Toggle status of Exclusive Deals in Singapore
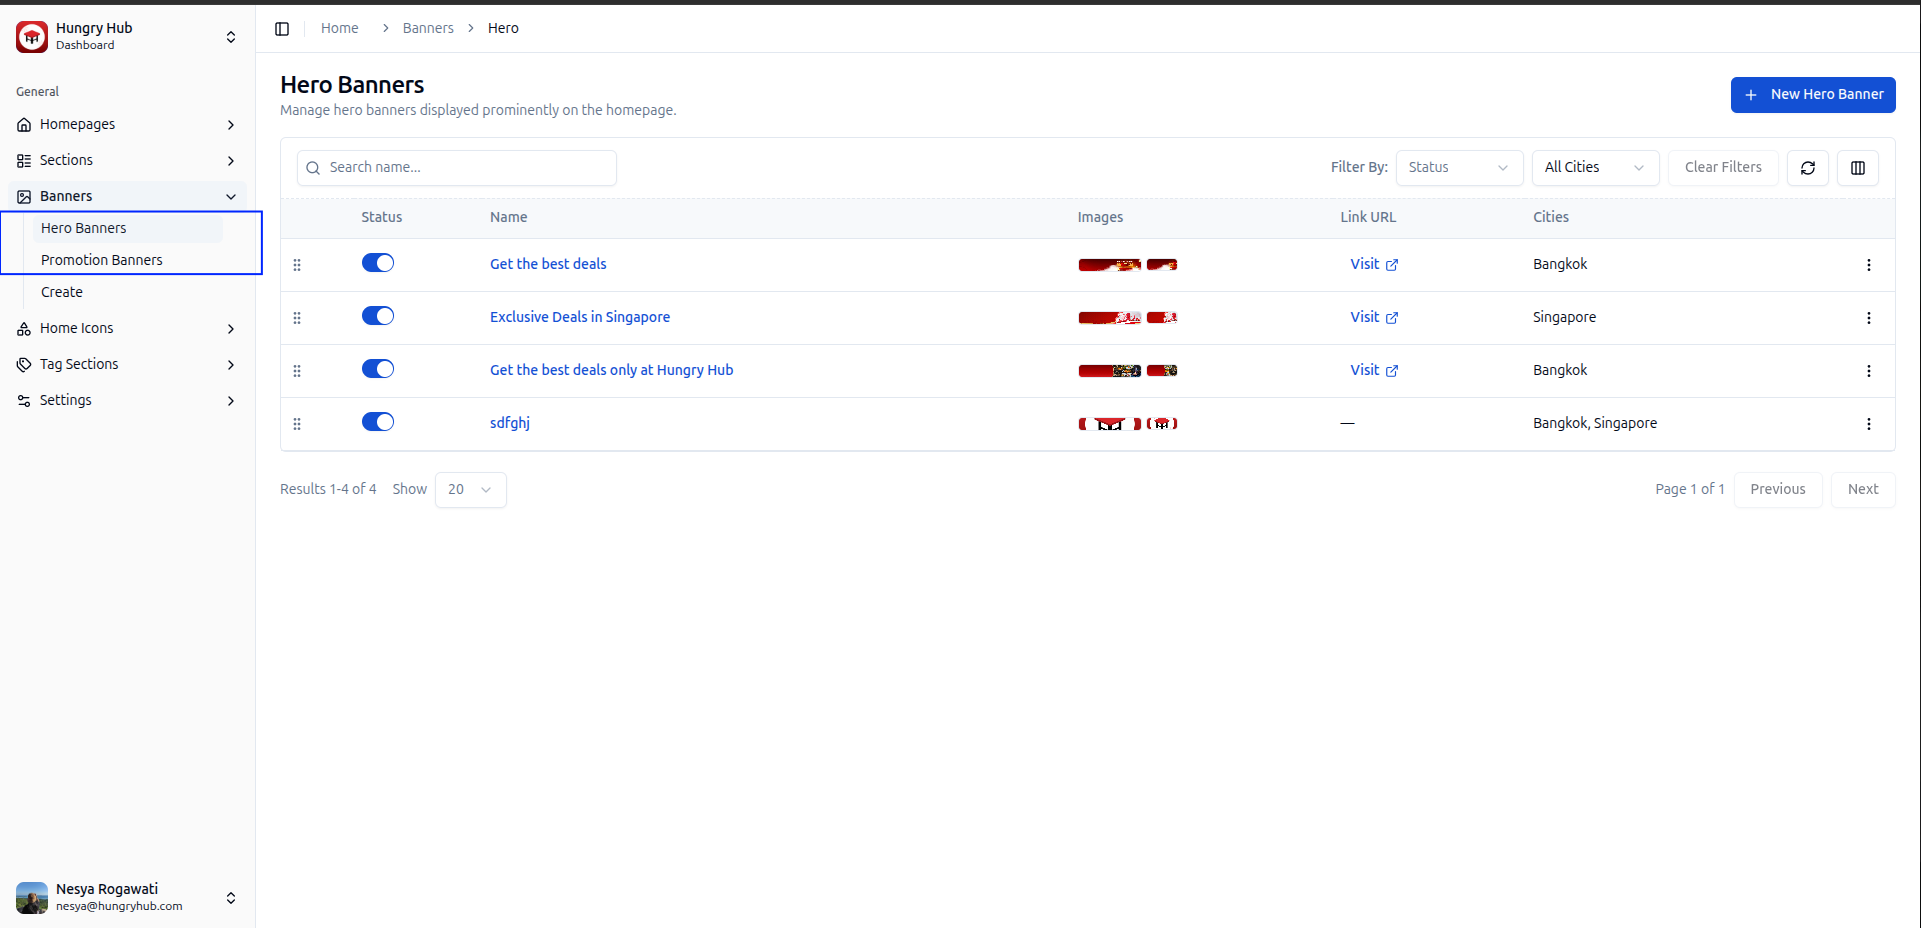The image size is (1921, 928). point(378,316)
